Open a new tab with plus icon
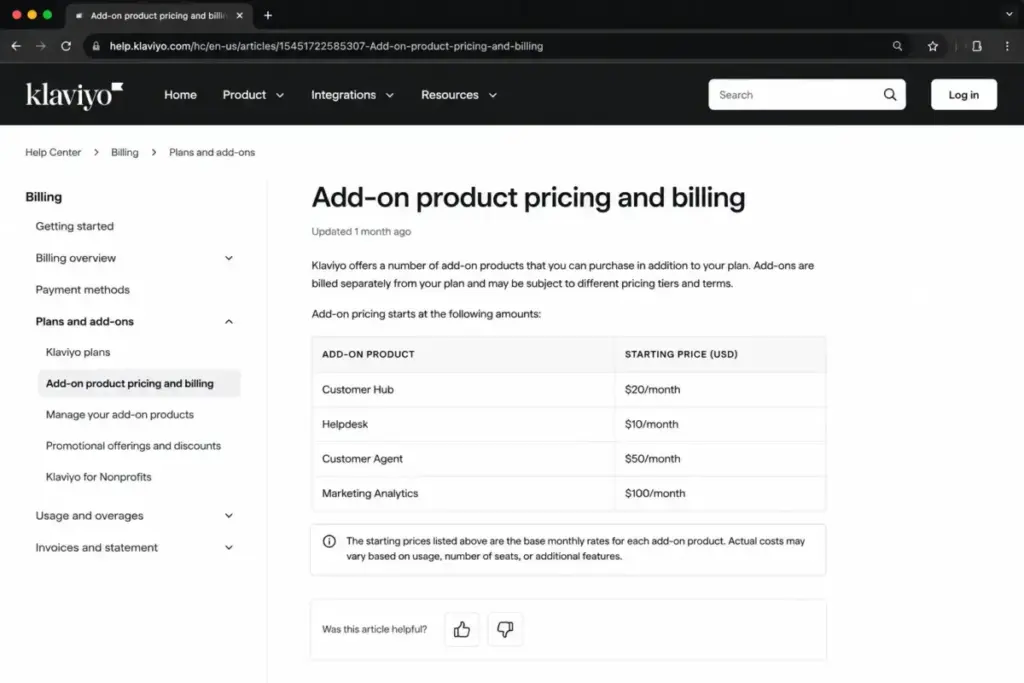This screenshot has height=683, width=1024. [268, 15]
